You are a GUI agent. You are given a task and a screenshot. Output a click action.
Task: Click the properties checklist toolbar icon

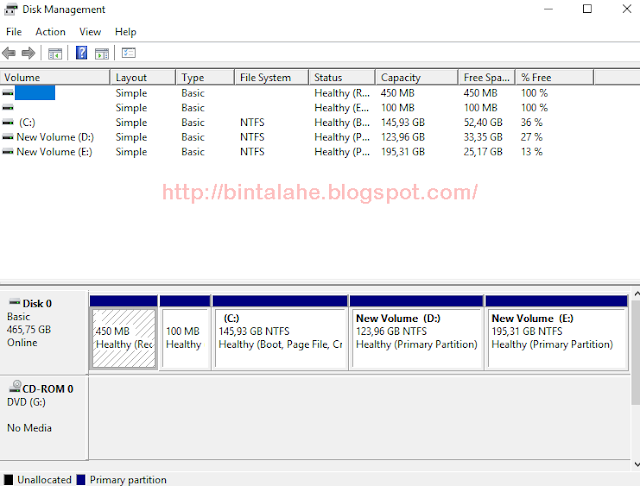click(129, 53)
